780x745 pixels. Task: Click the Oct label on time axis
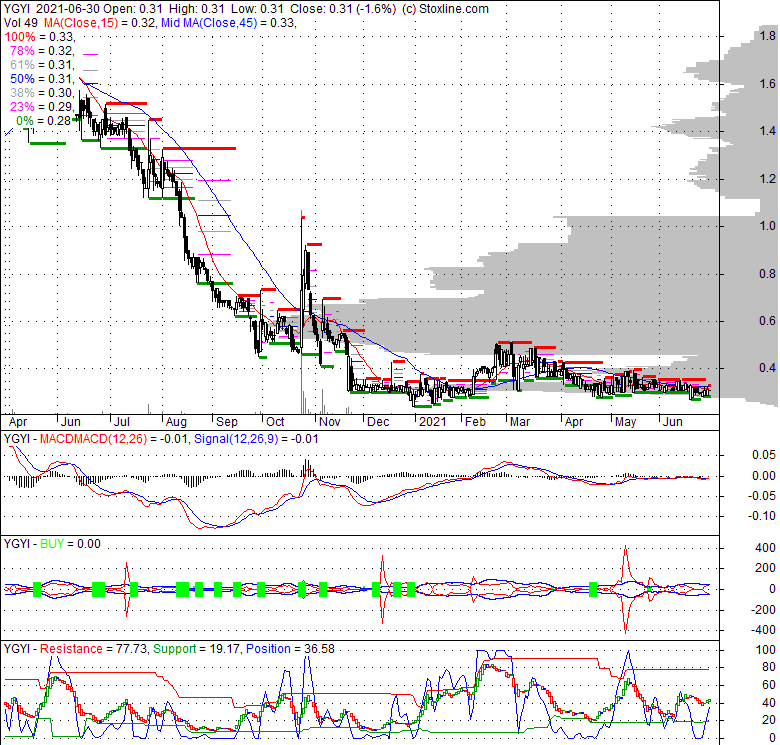[275, 422]
